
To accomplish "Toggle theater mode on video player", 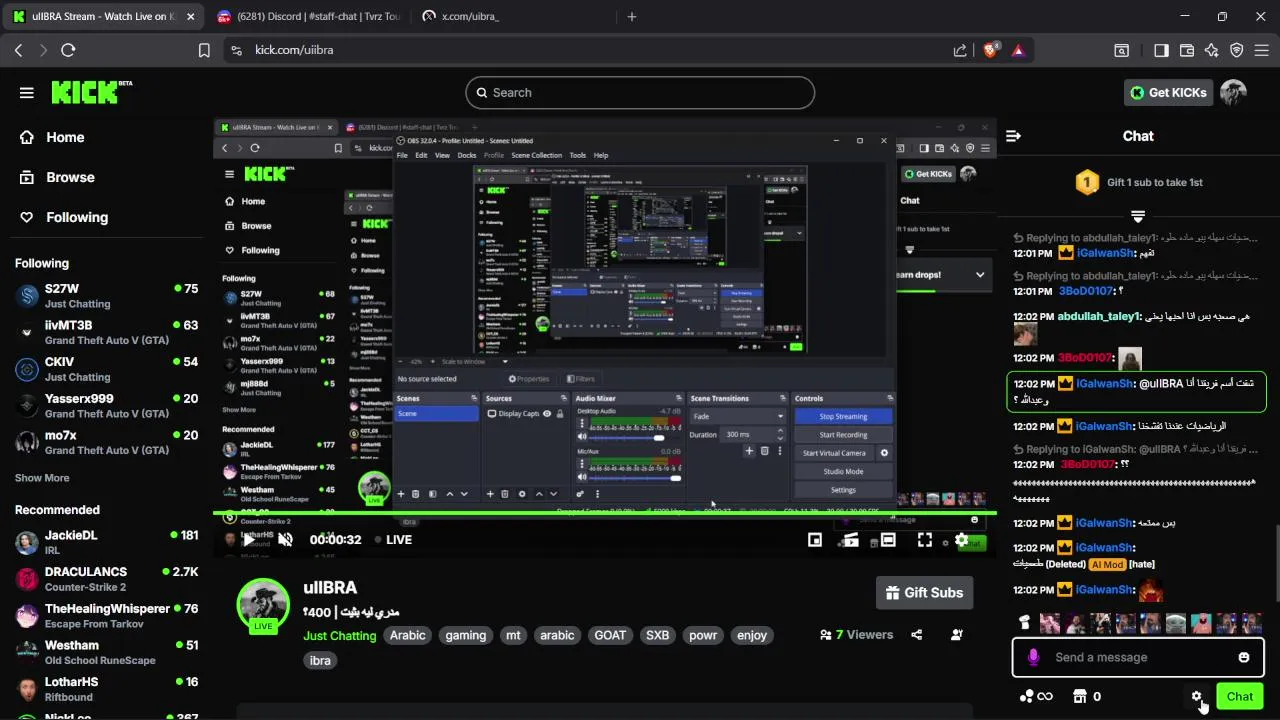I will point(888,540).
